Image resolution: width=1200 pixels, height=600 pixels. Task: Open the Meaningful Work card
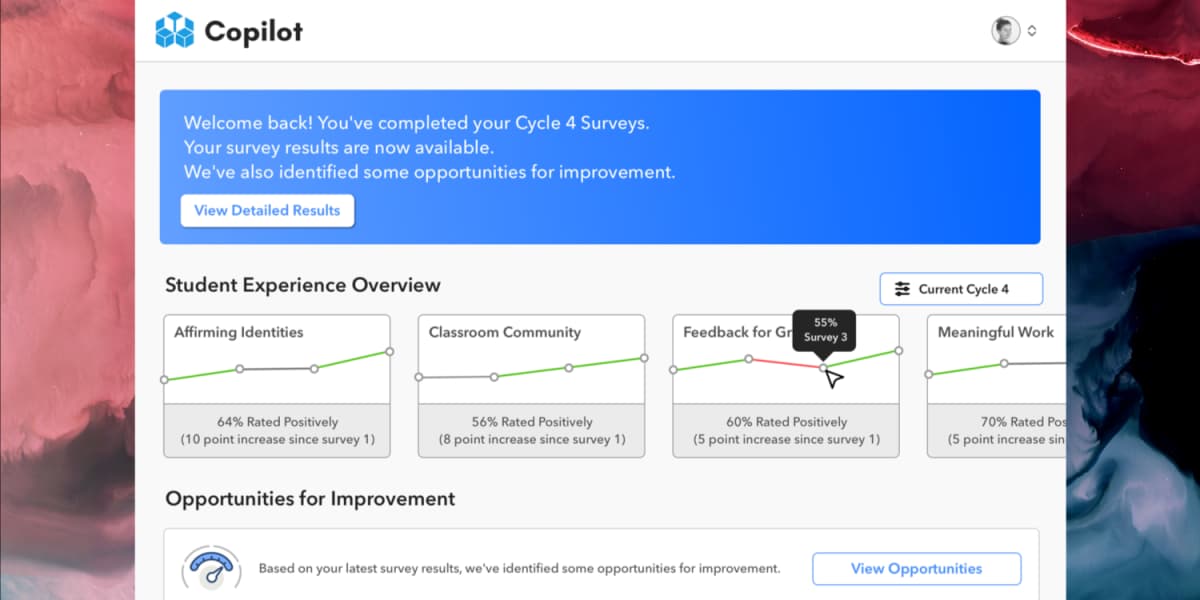pyautogui.click(x=995, y=332)
